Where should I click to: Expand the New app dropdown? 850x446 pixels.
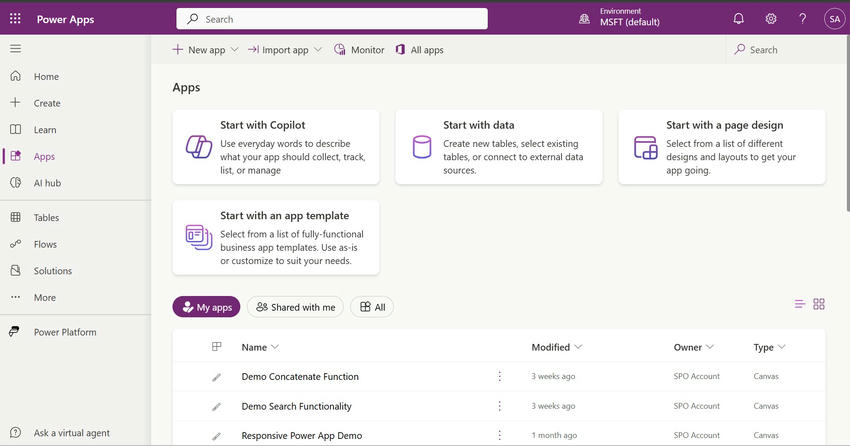tap(206, 50)
